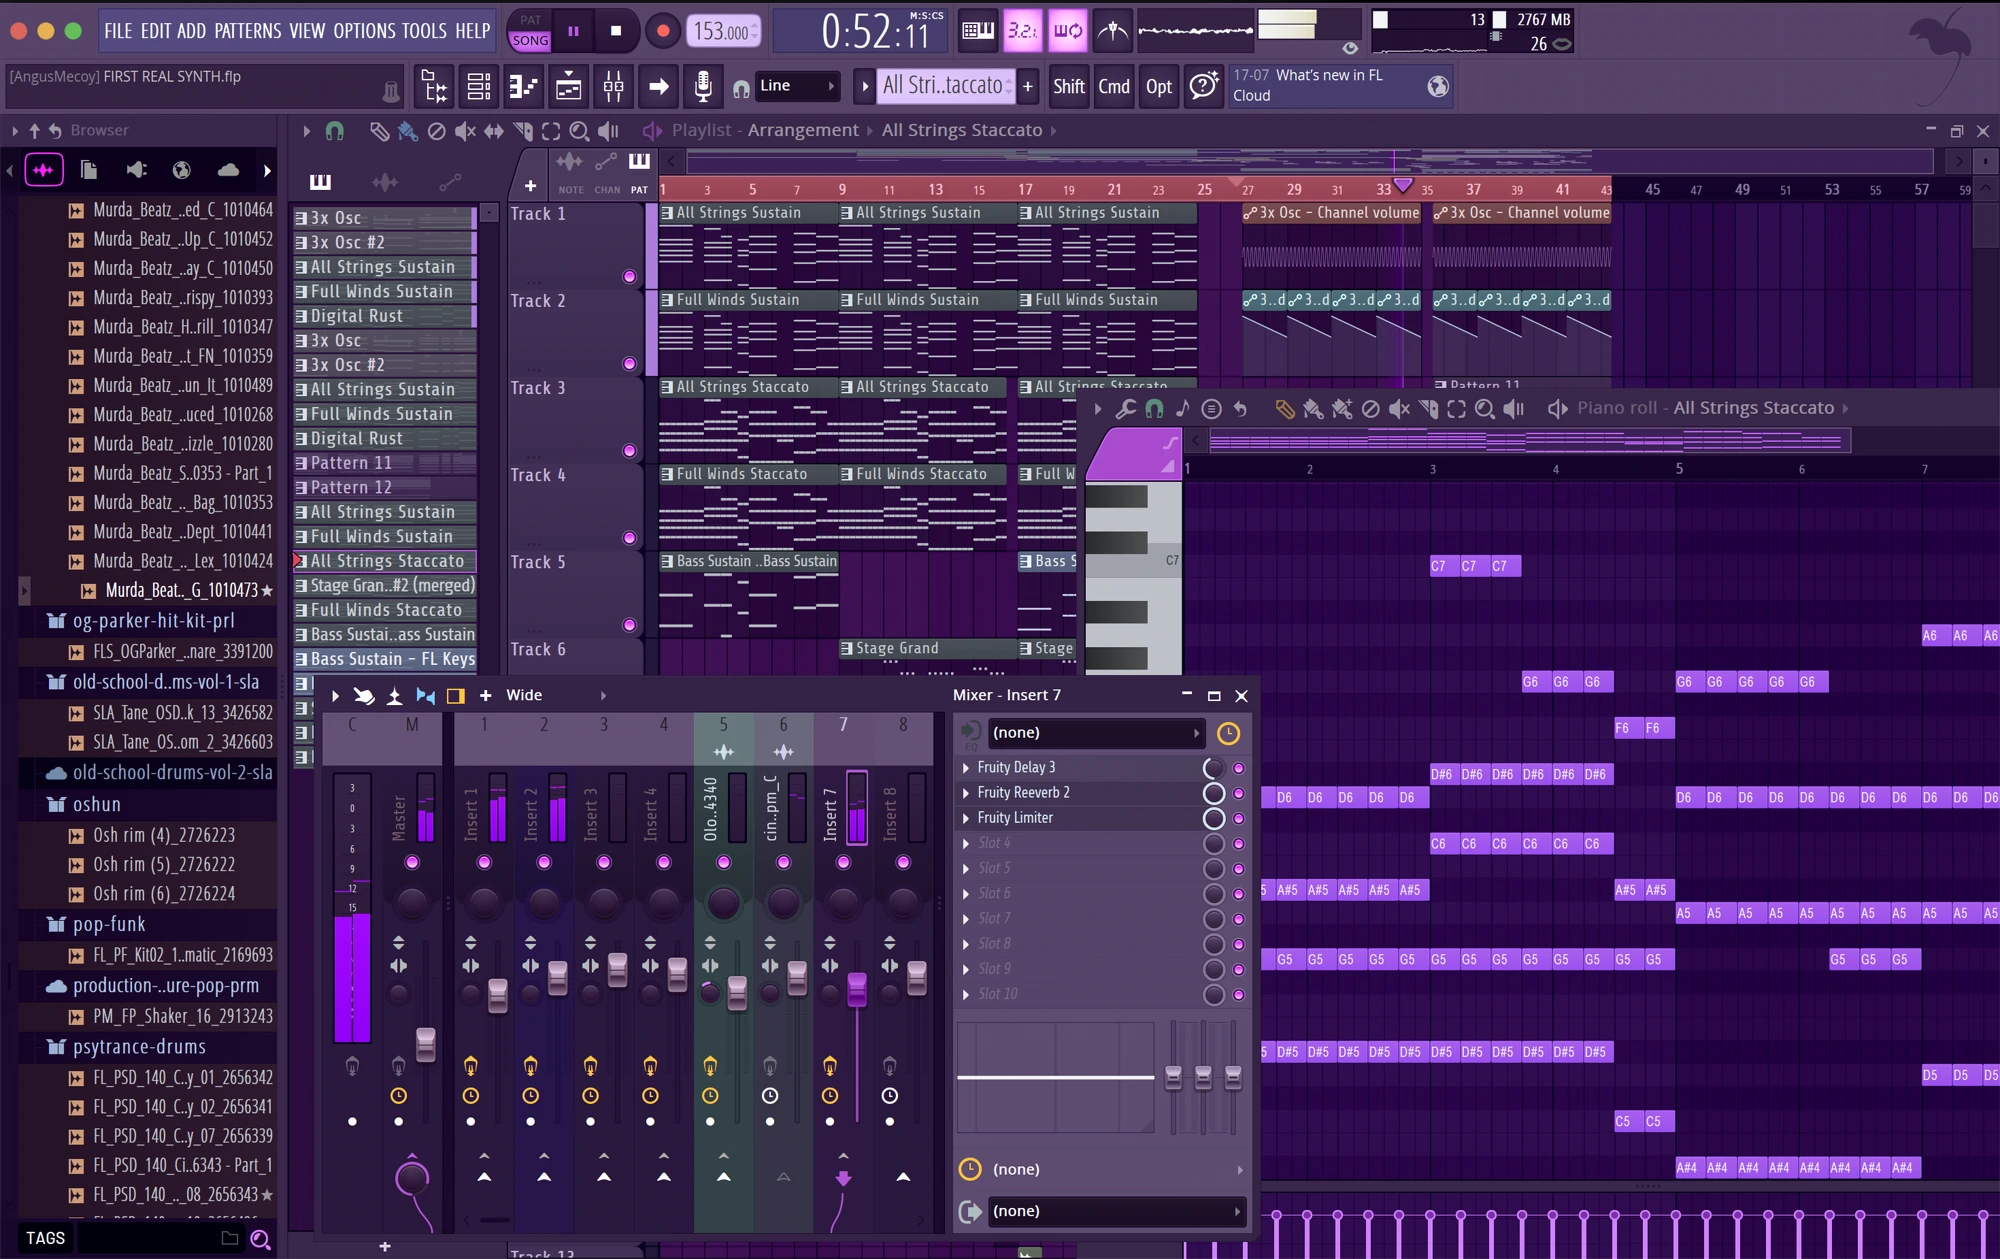This screenshot has width=2000, height=1259.
Task: Open the VIEW menu
Action: point(307,31)
